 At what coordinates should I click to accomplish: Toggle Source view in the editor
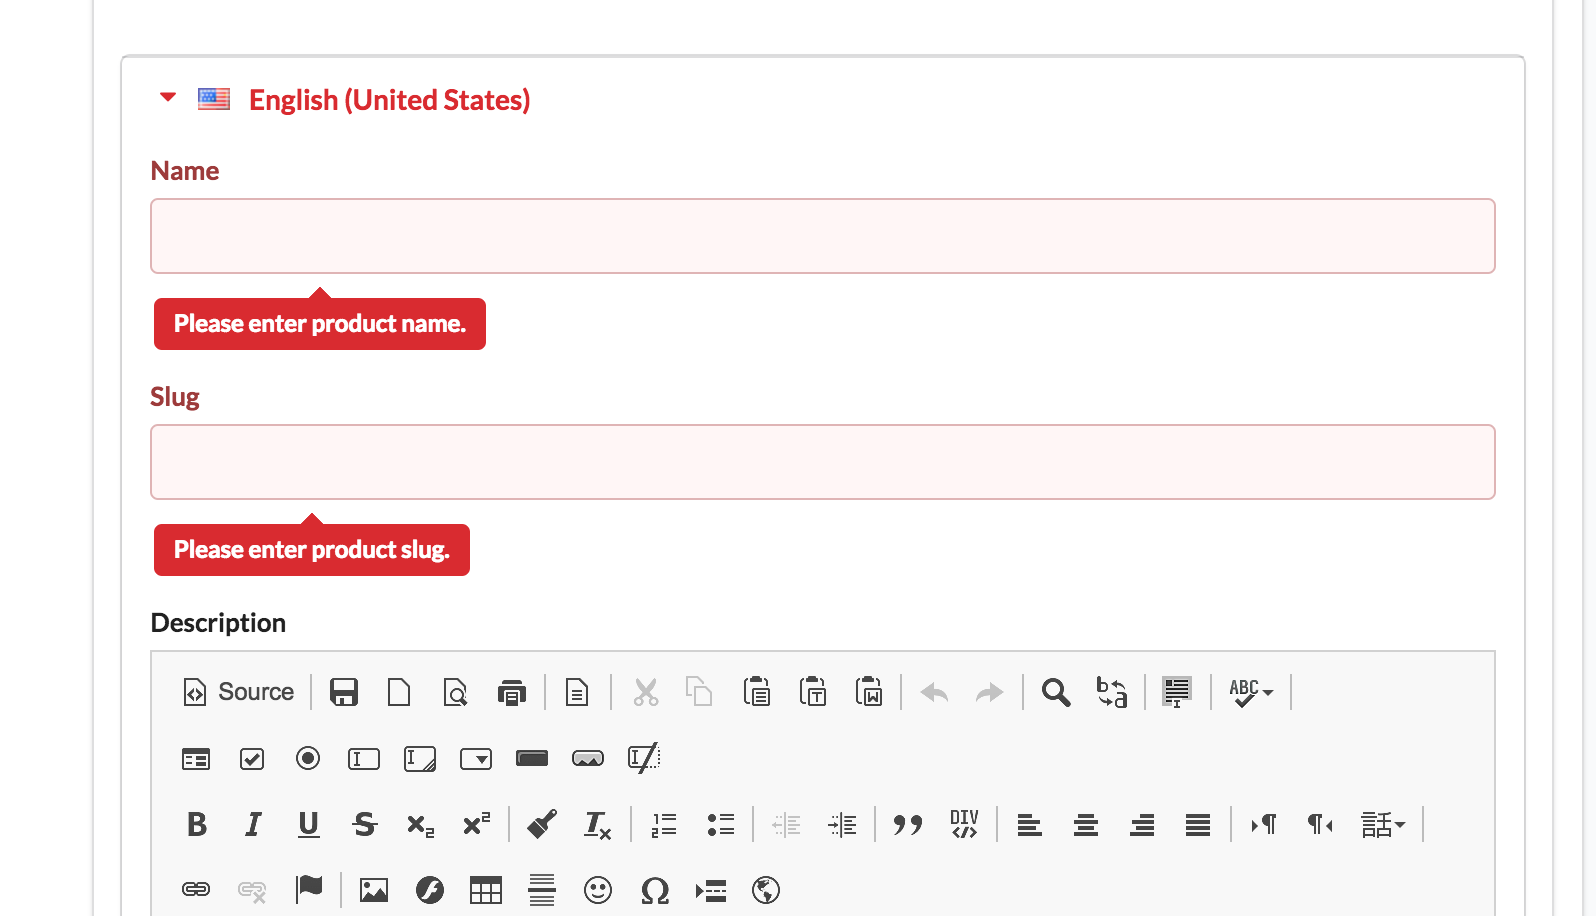tap(238, 692)
